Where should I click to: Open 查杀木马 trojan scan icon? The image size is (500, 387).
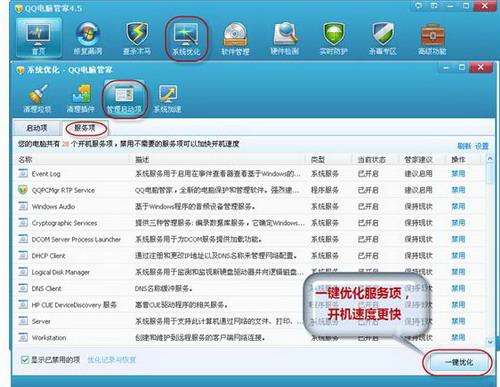point(137,39)
